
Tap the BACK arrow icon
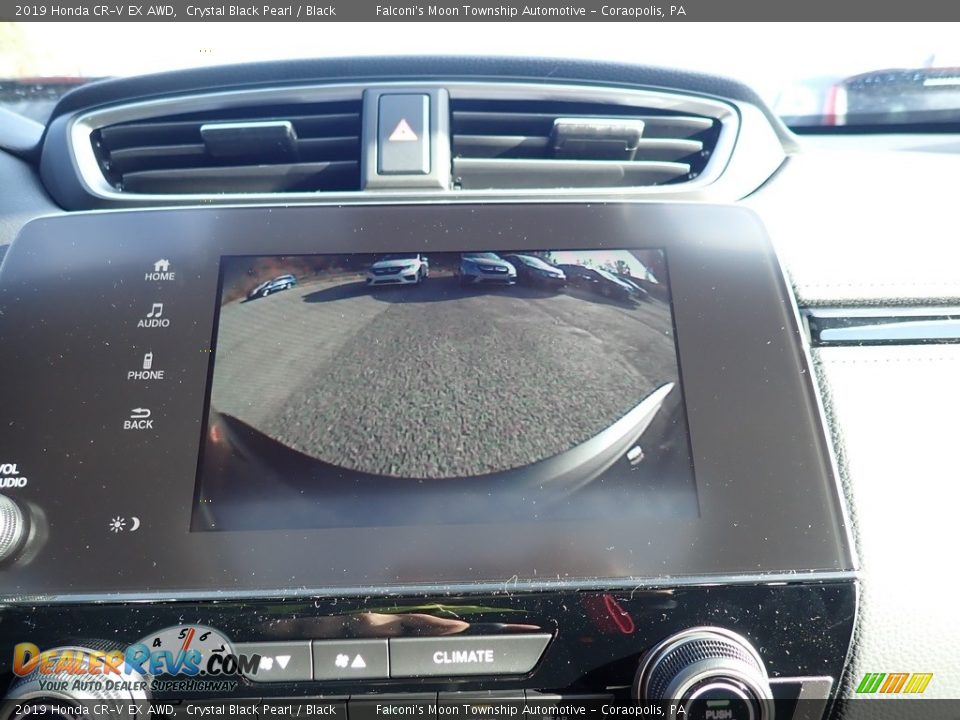point(139,418)
